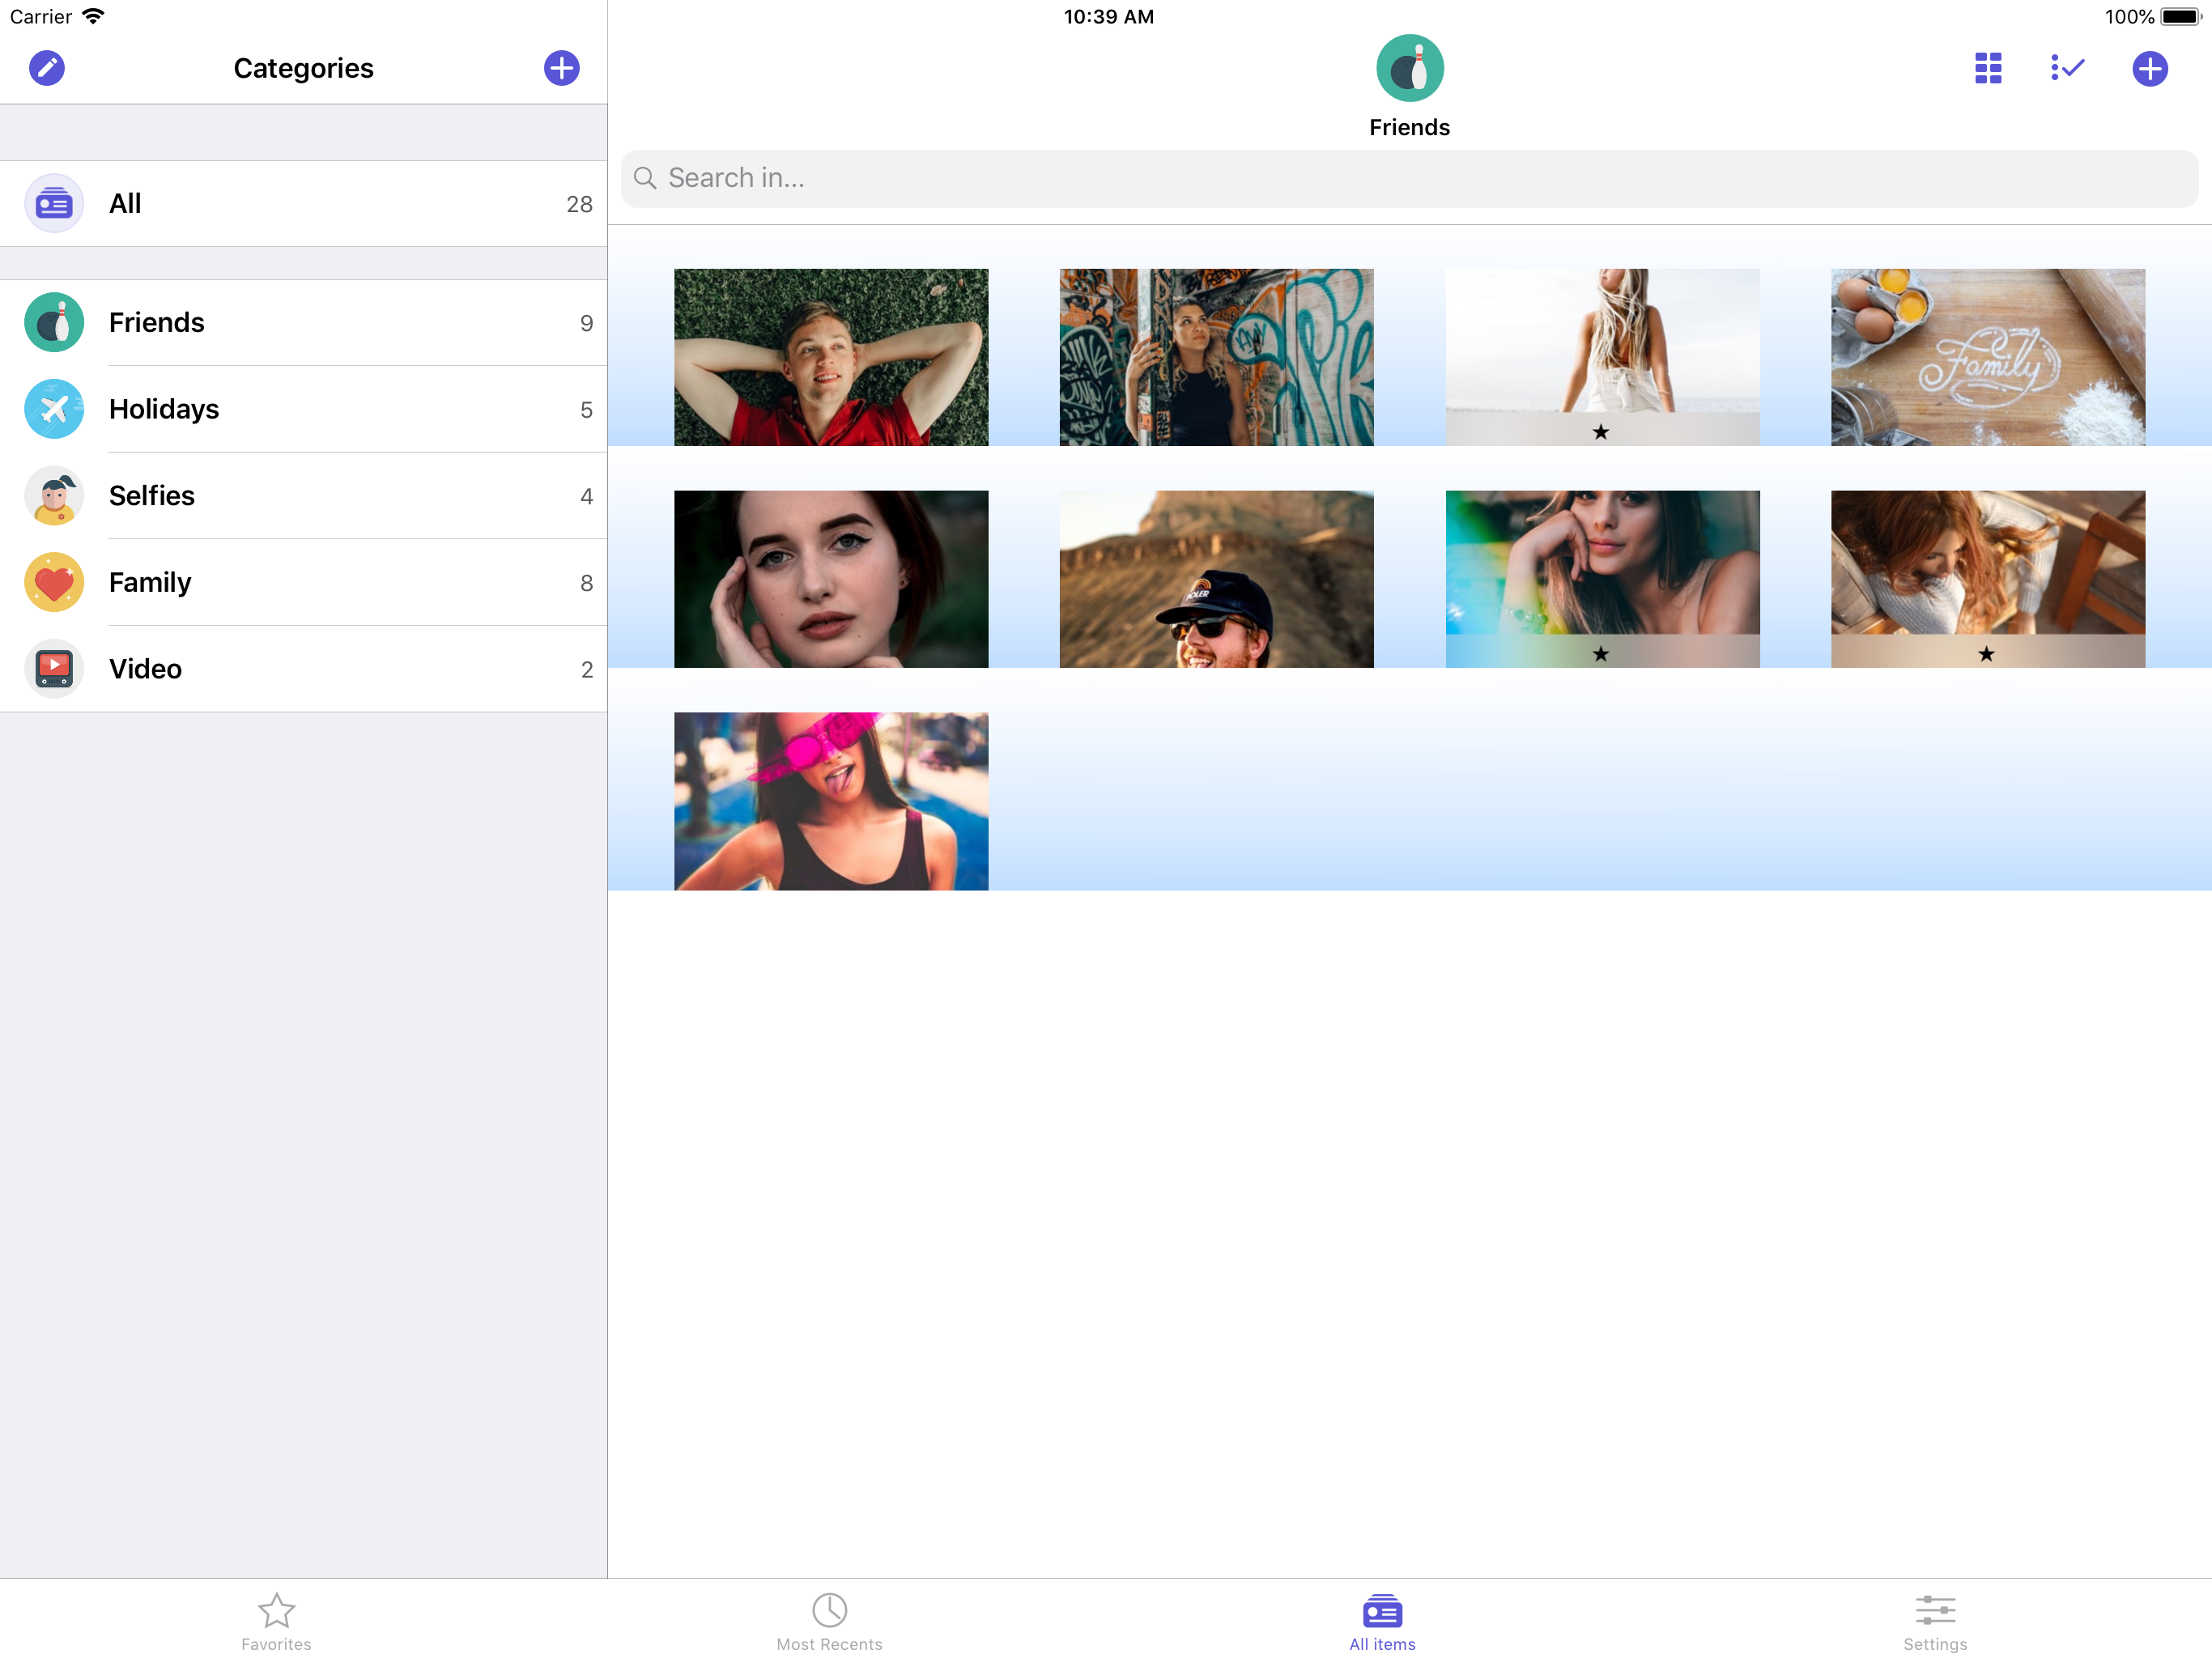Switch to All items tab
Screen dimensions: 2212x1658
[1382, 1621]
